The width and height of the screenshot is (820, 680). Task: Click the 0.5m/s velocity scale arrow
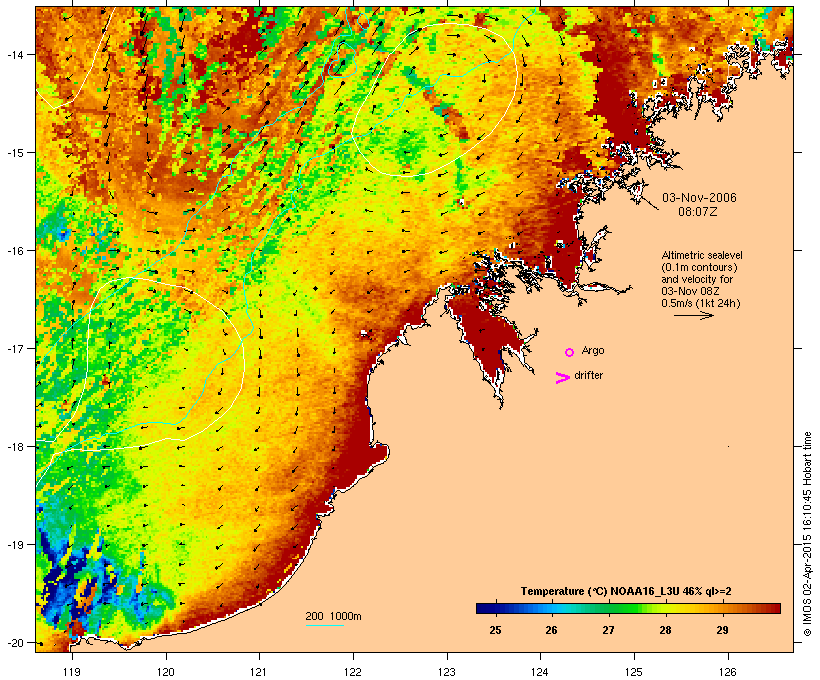[693, 315]
